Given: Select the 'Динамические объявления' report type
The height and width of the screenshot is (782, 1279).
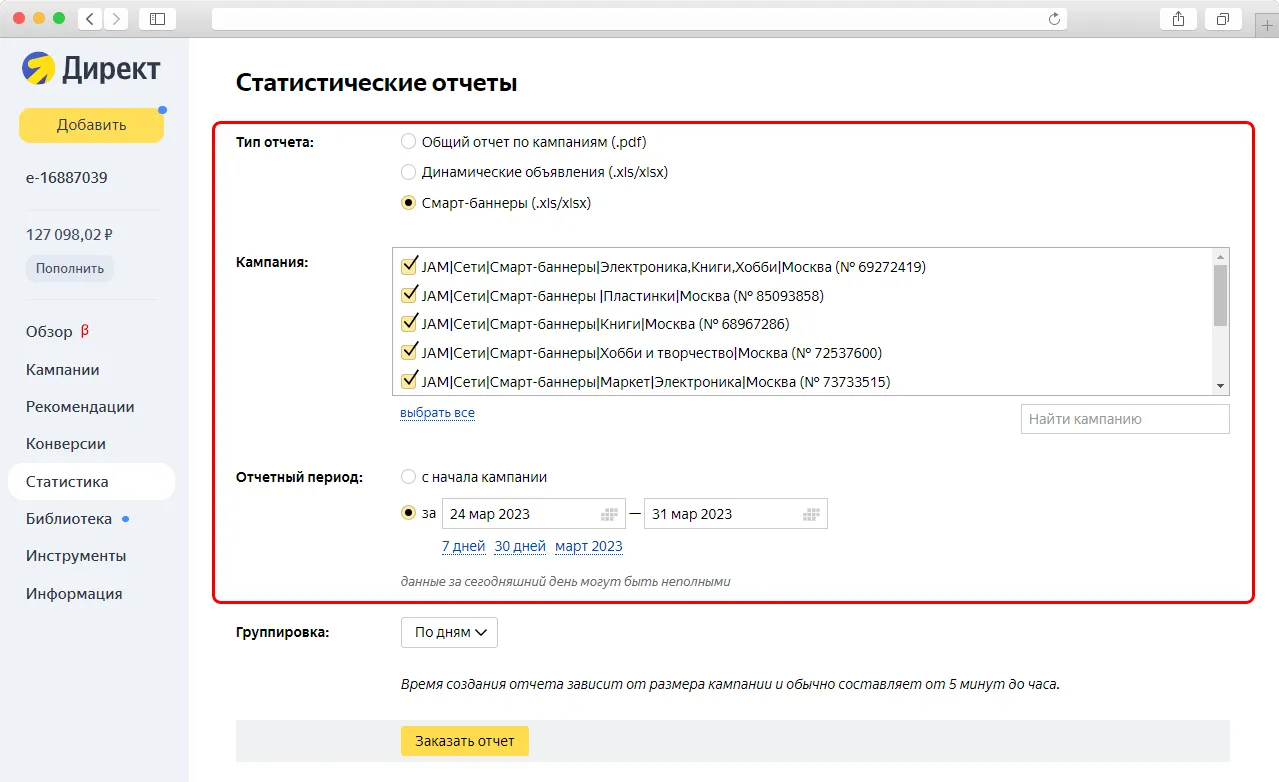Looking at the screenshot, I should tap(408, 172).
